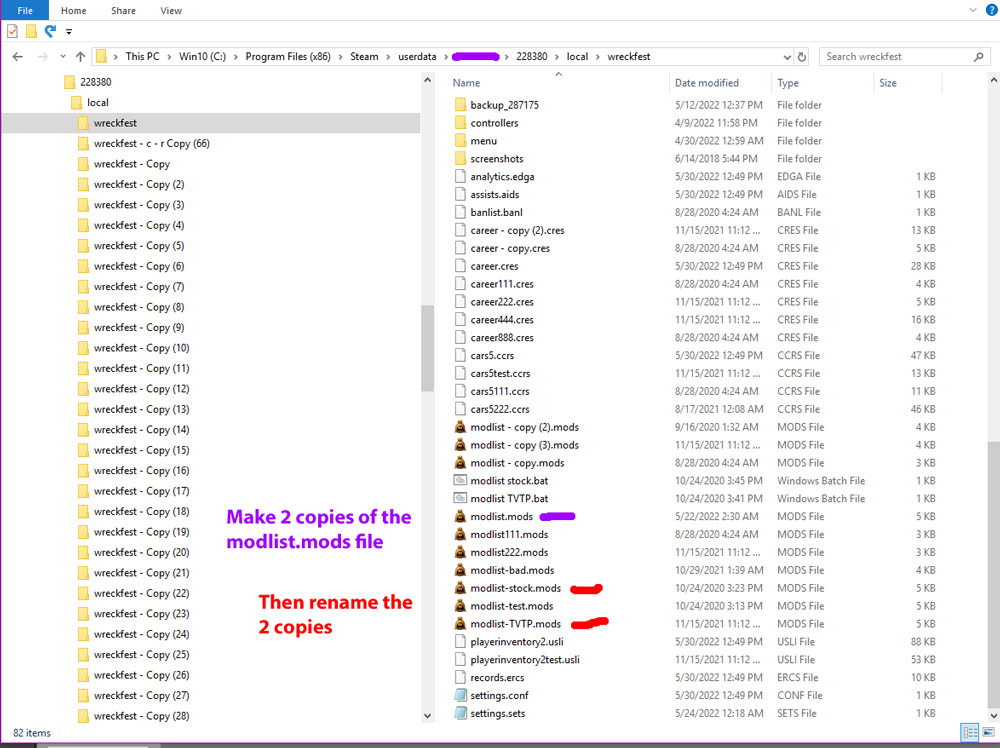Image resolution: width=1000 pixels, height=748 pixels.
Task: Open the Customize Quick Access Toolbar dropdown
Action: [69, 31]
